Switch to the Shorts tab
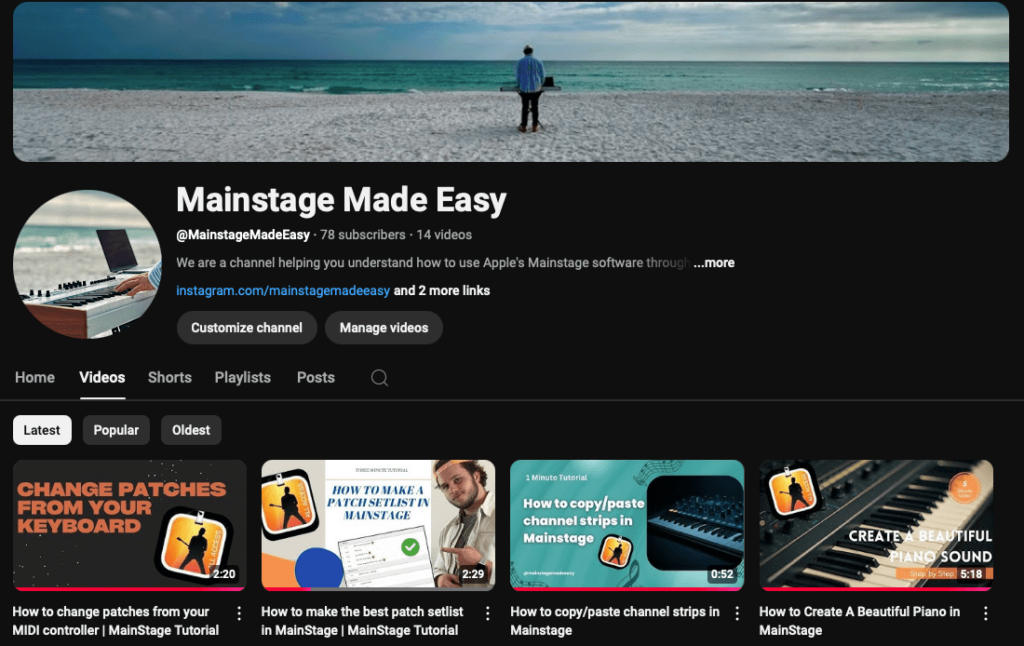This screenshot has width=1024, height=646. (x=169, y=378)
